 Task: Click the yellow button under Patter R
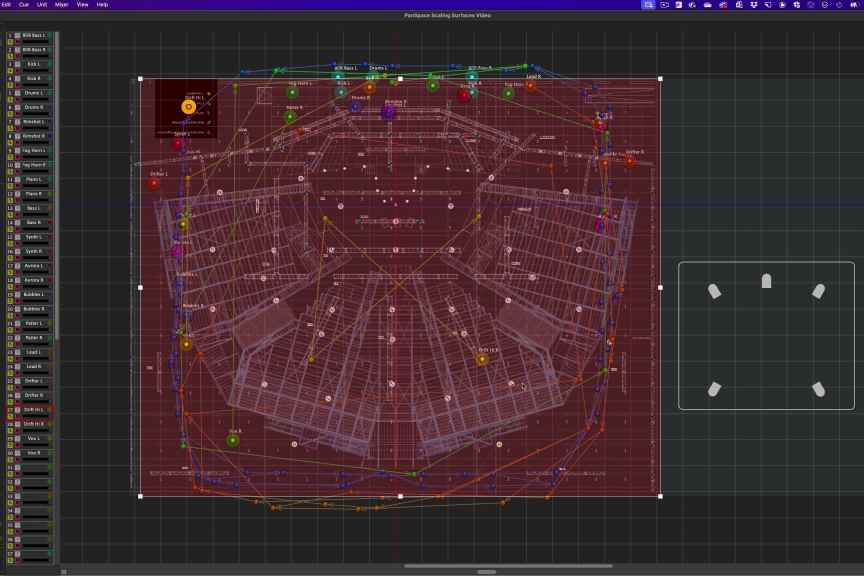pos(10,344)
